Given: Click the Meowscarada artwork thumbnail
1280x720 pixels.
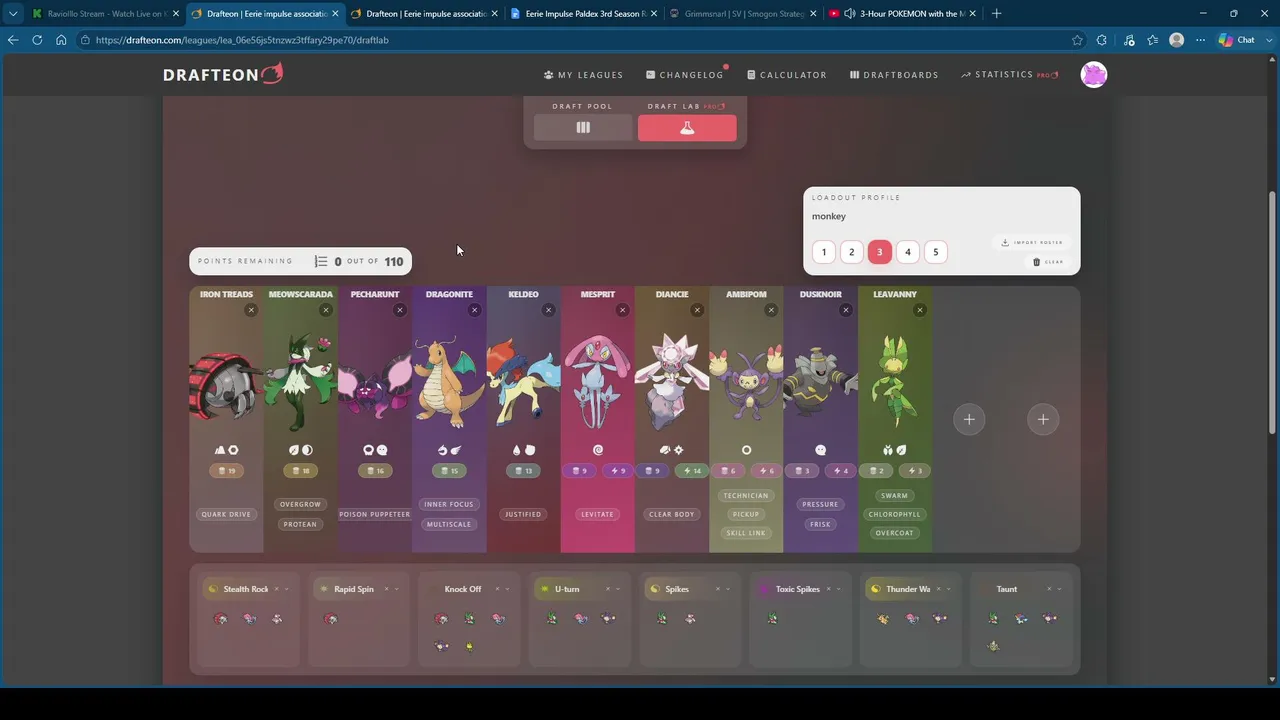Looking at the screenshot, I should coord(300,382).
